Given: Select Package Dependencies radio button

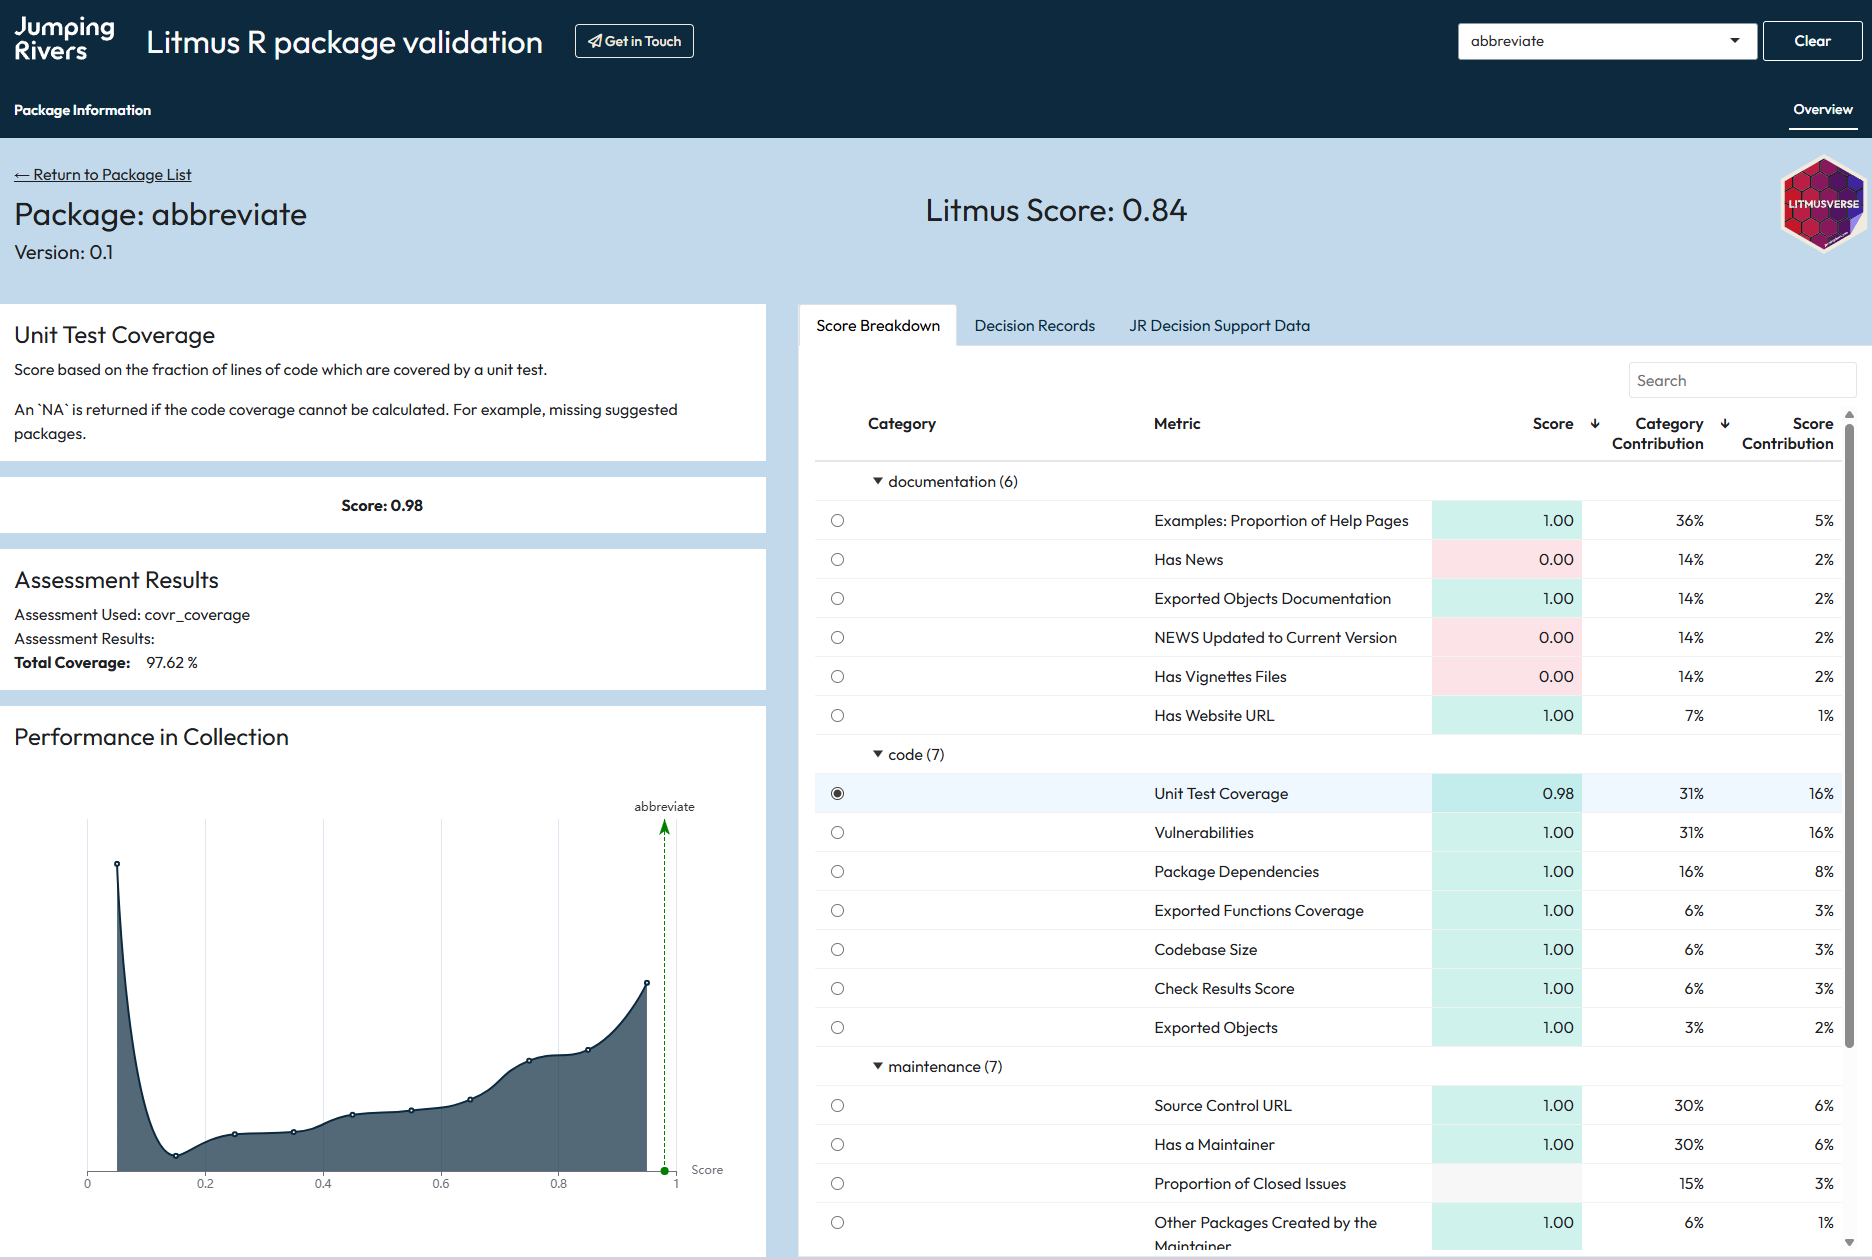Looking at the screenshot, I should coord(838,872).
